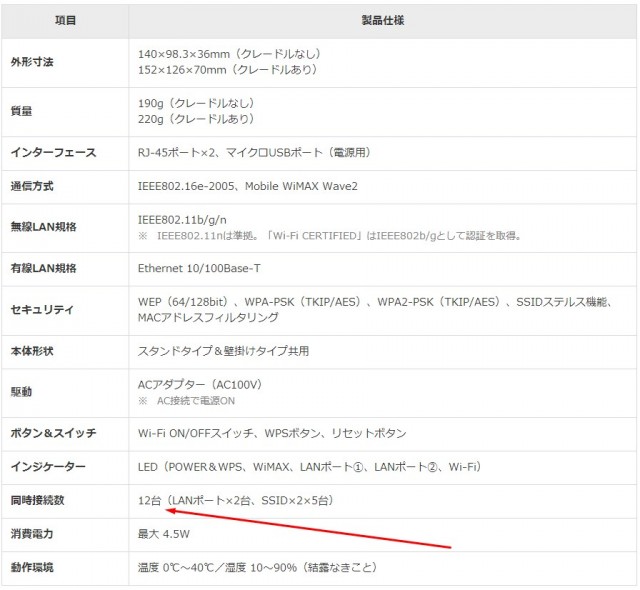Select the インターフェース row label
Image resolution: width=640 pixels, height=590 pixels.
click(53, 153)
